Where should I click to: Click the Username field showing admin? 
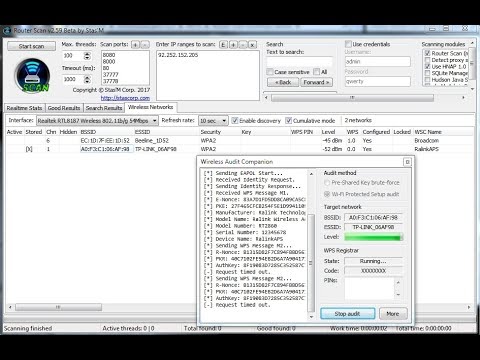tap(378, 61)
